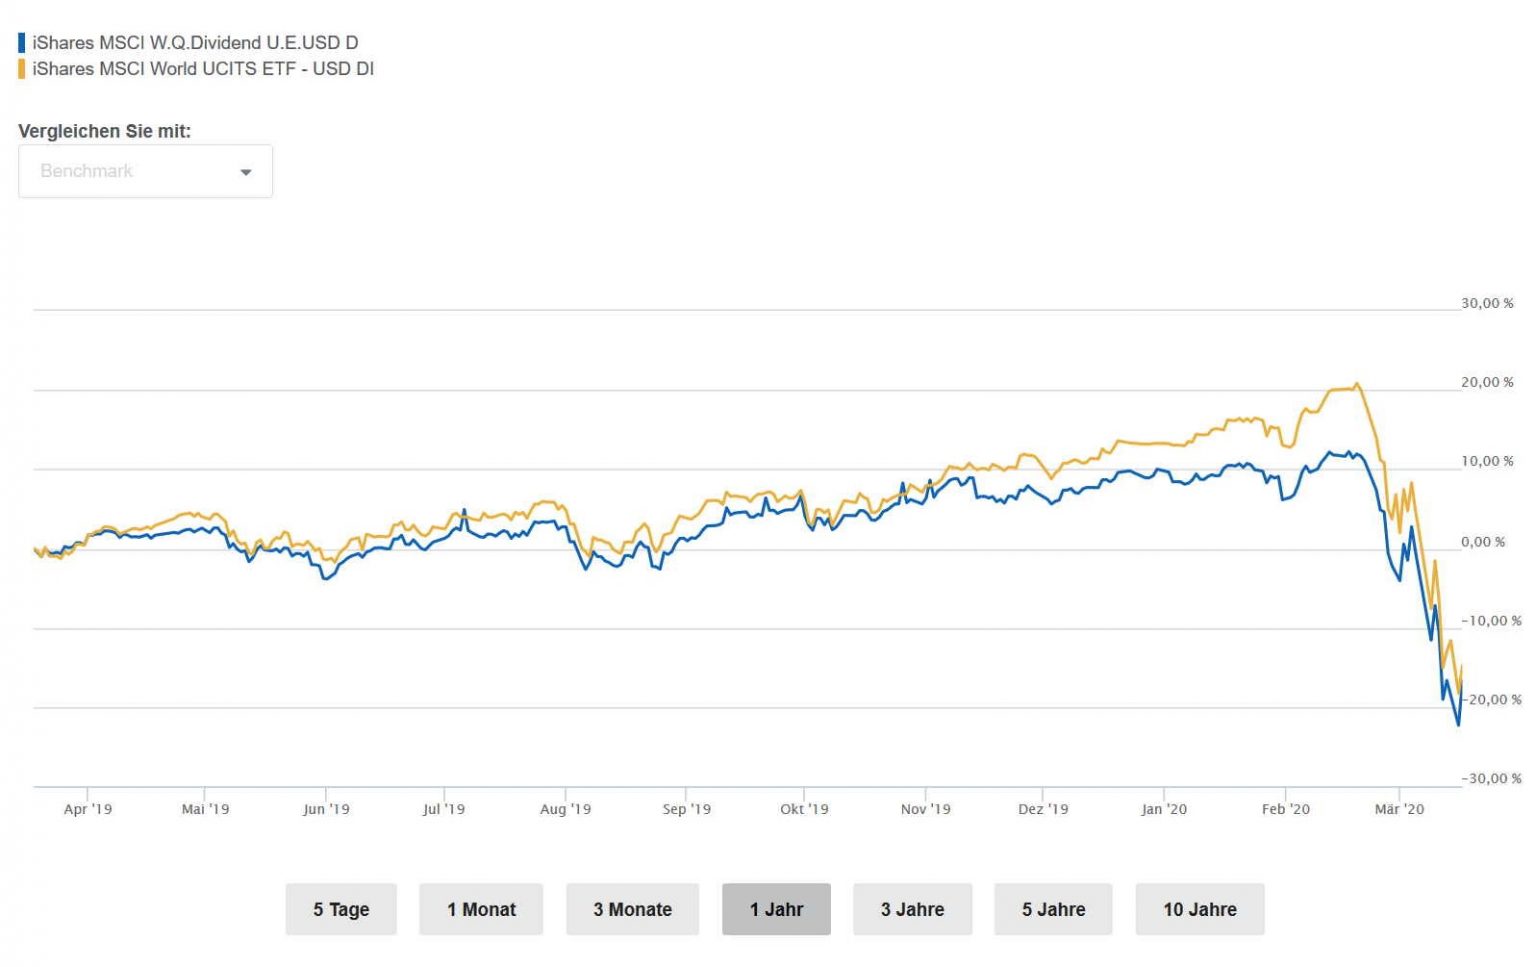Click the 20,00 % axis label
This screenshot has width=1536, height=967.
point(1487,382)
